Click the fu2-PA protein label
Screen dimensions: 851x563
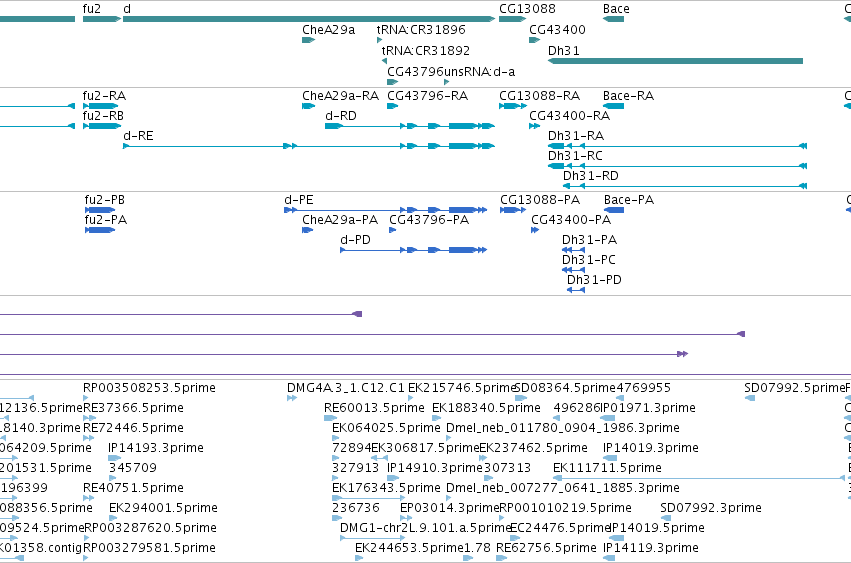106,220
